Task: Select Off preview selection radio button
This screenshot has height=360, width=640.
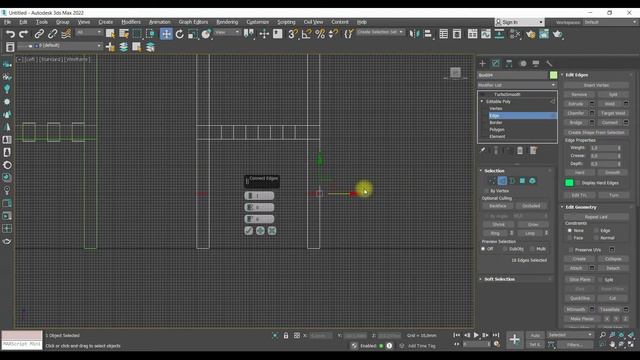Action: pyautogui.click(x=483, y=249)
